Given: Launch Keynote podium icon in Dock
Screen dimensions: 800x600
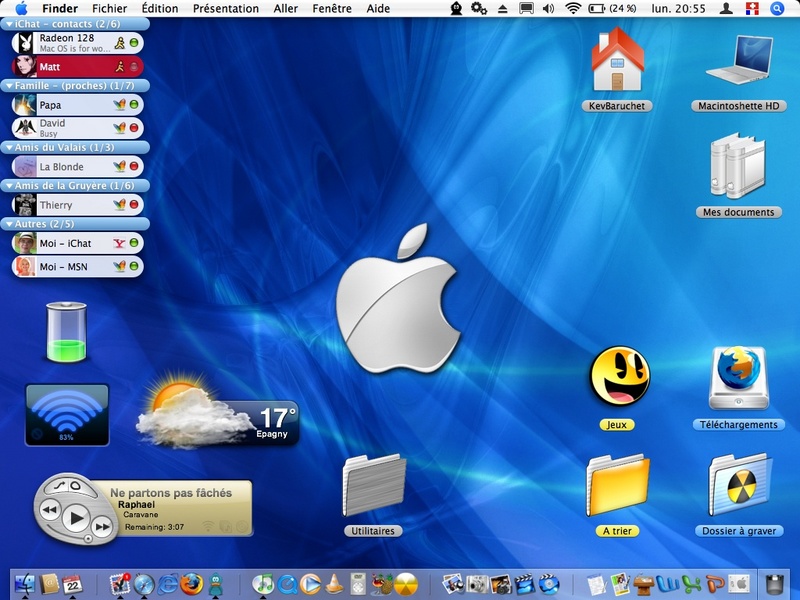Looking at the screenshot, I should [644, 584].
